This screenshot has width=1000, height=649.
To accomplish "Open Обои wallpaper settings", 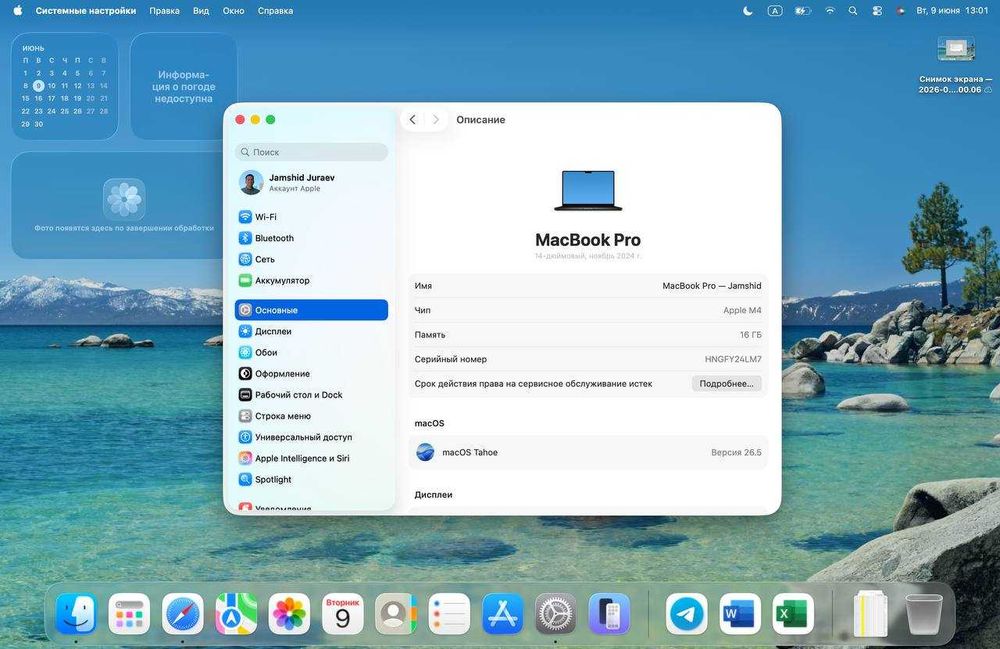I will 311,352.
